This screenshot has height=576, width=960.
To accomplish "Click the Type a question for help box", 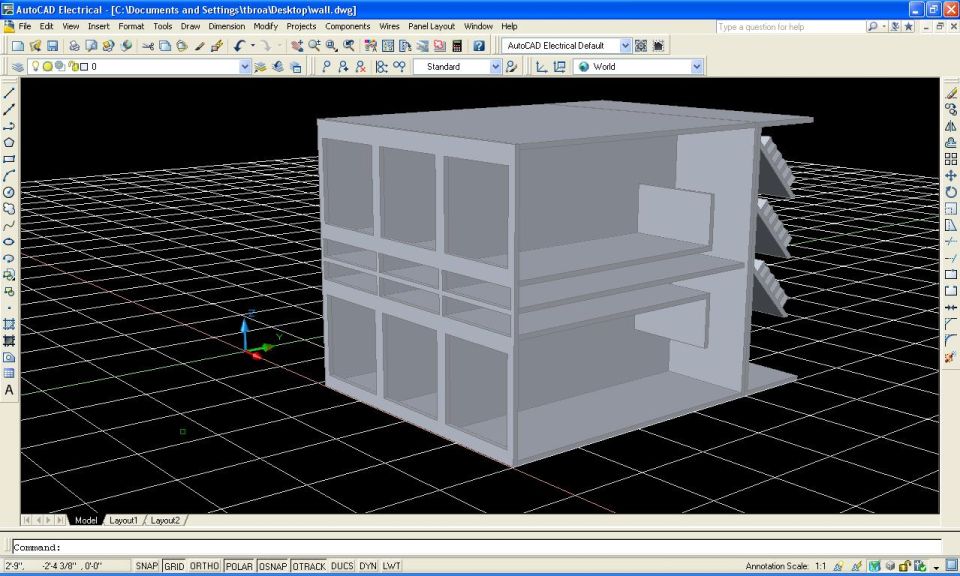I will pos(790,27).
